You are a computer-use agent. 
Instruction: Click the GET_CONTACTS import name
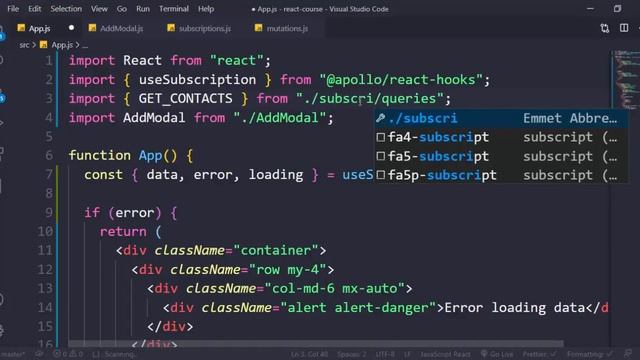click(185, 99)
